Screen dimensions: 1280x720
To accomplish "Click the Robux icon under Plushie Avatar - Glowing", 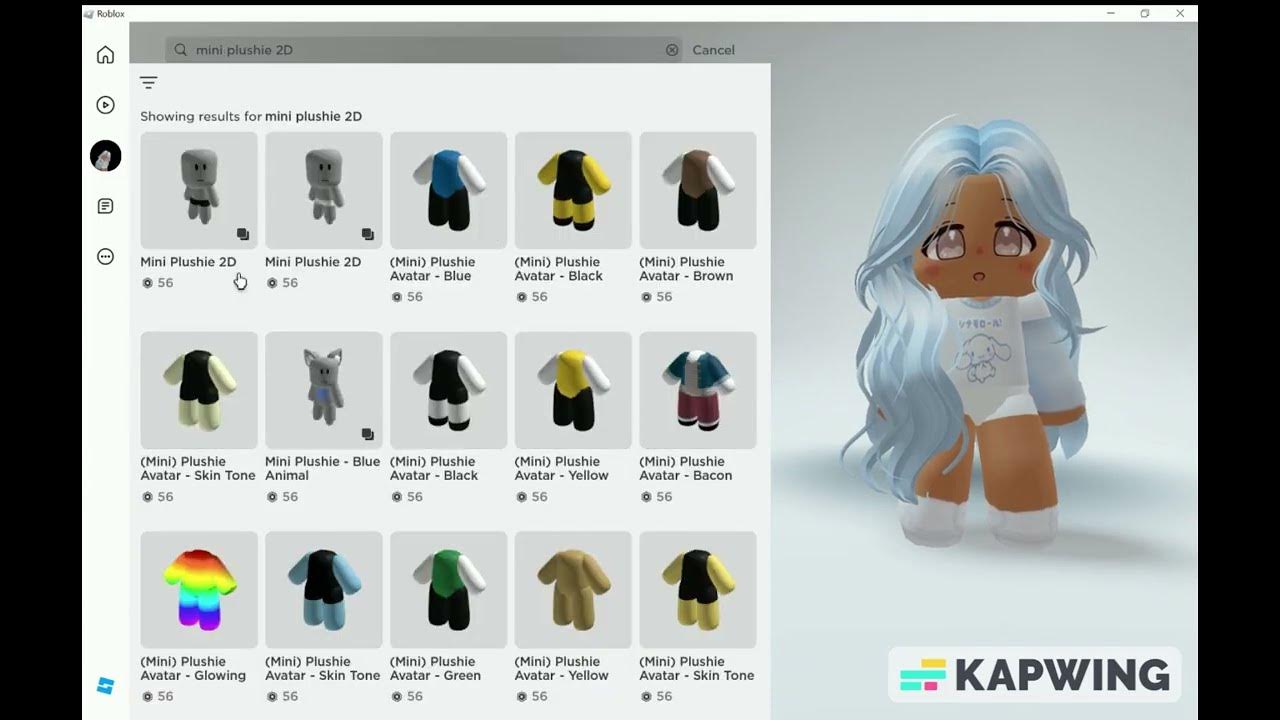I will pos(147,696).
